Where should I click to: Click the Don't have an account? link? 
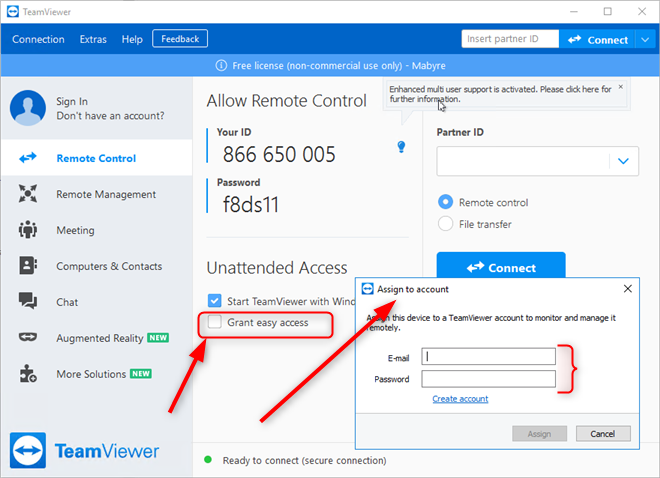click(110, 116)
